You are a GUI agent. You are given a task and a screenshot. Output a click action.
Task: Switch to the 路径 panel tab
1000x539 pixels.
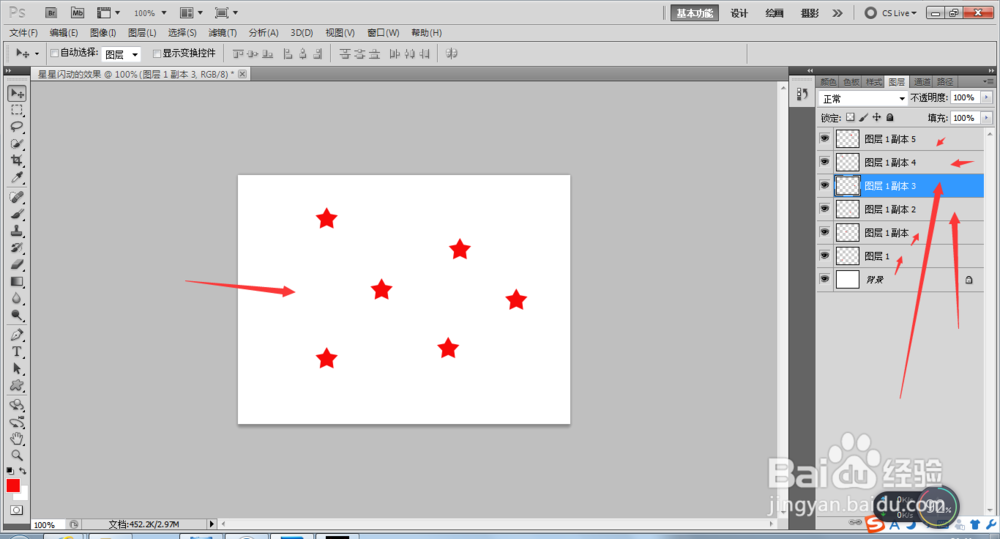945,82
